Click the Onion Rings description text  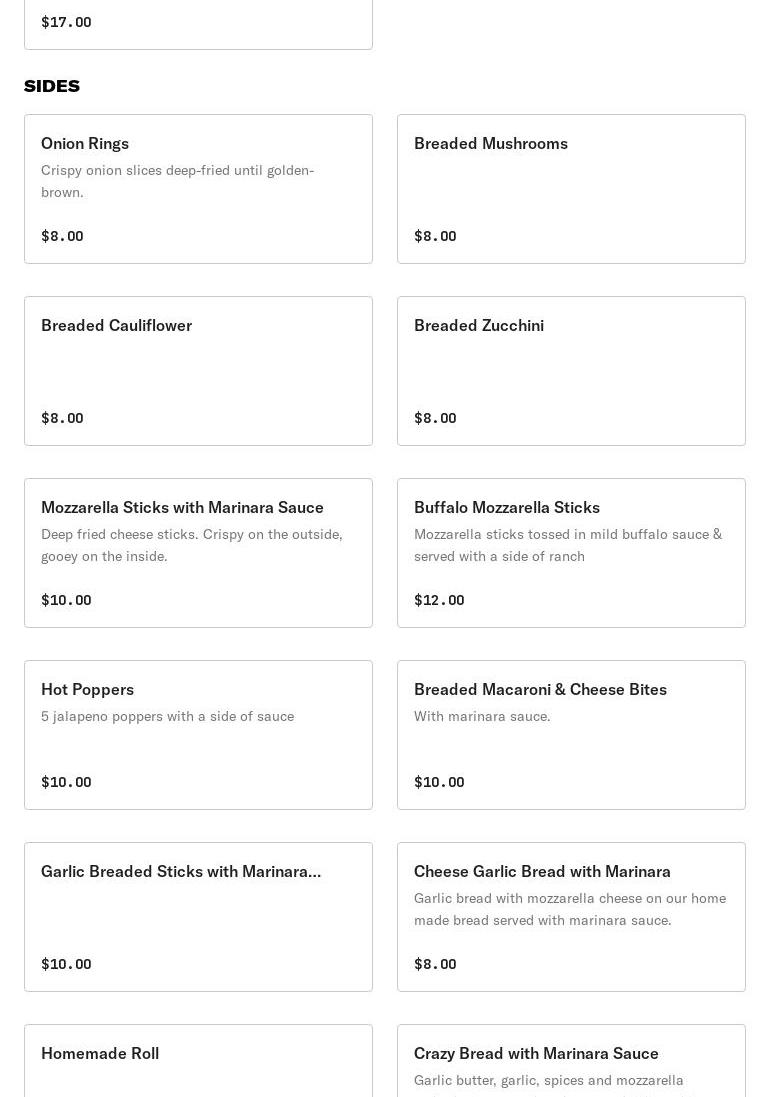(177, 181)
